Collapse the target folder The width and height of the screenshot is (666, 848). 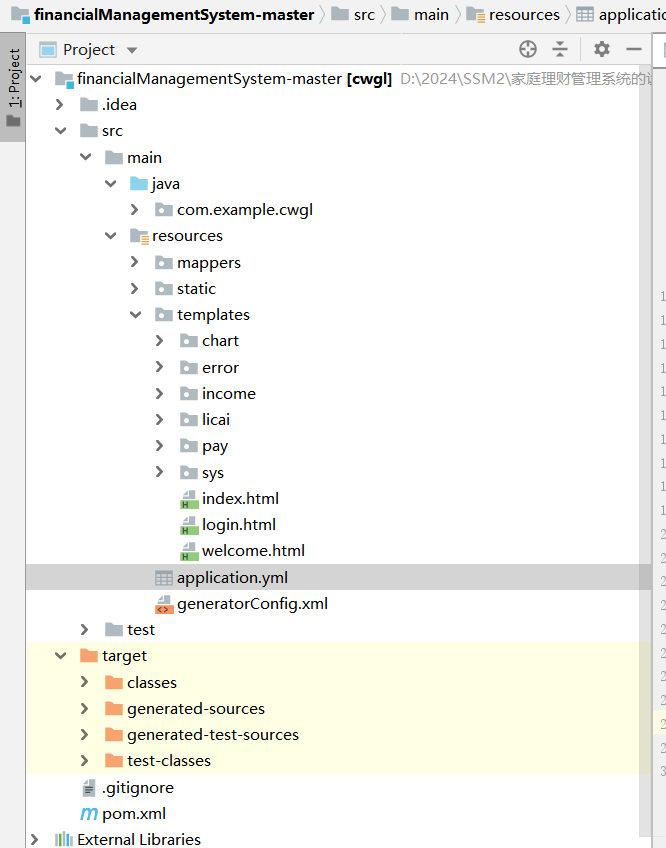pyautogui.click(x=60, y=656)
